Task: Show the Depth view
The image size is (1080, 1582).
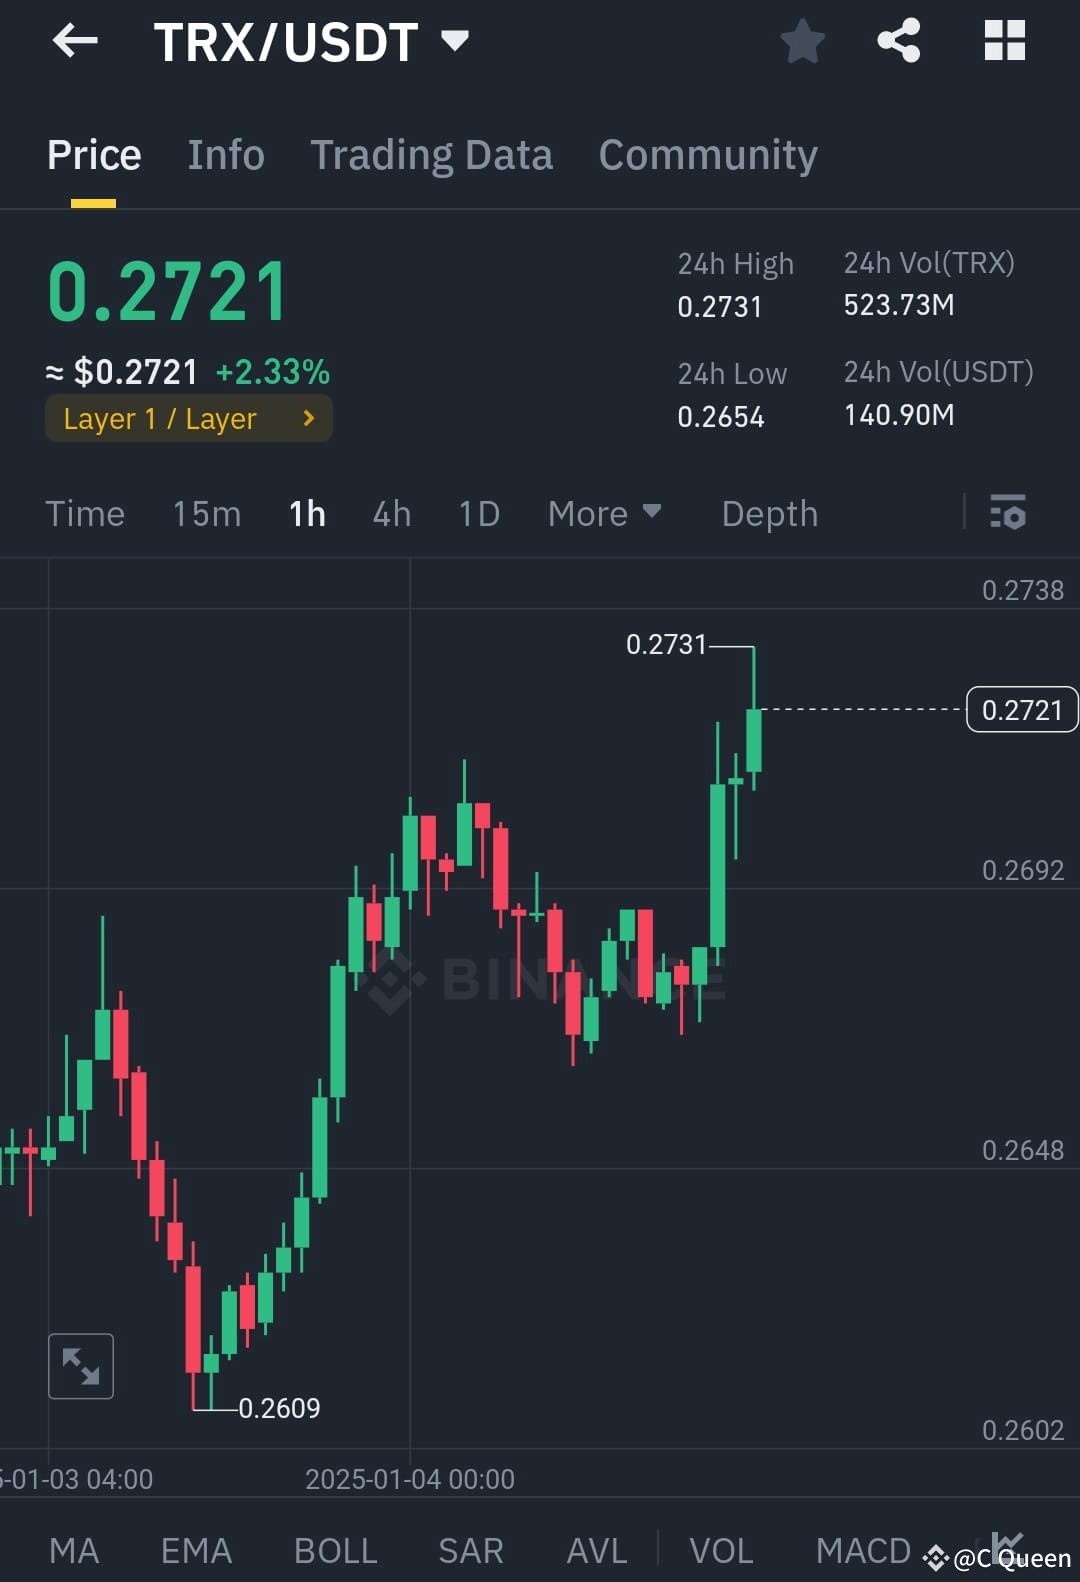Action: click(x=768, y=513)
